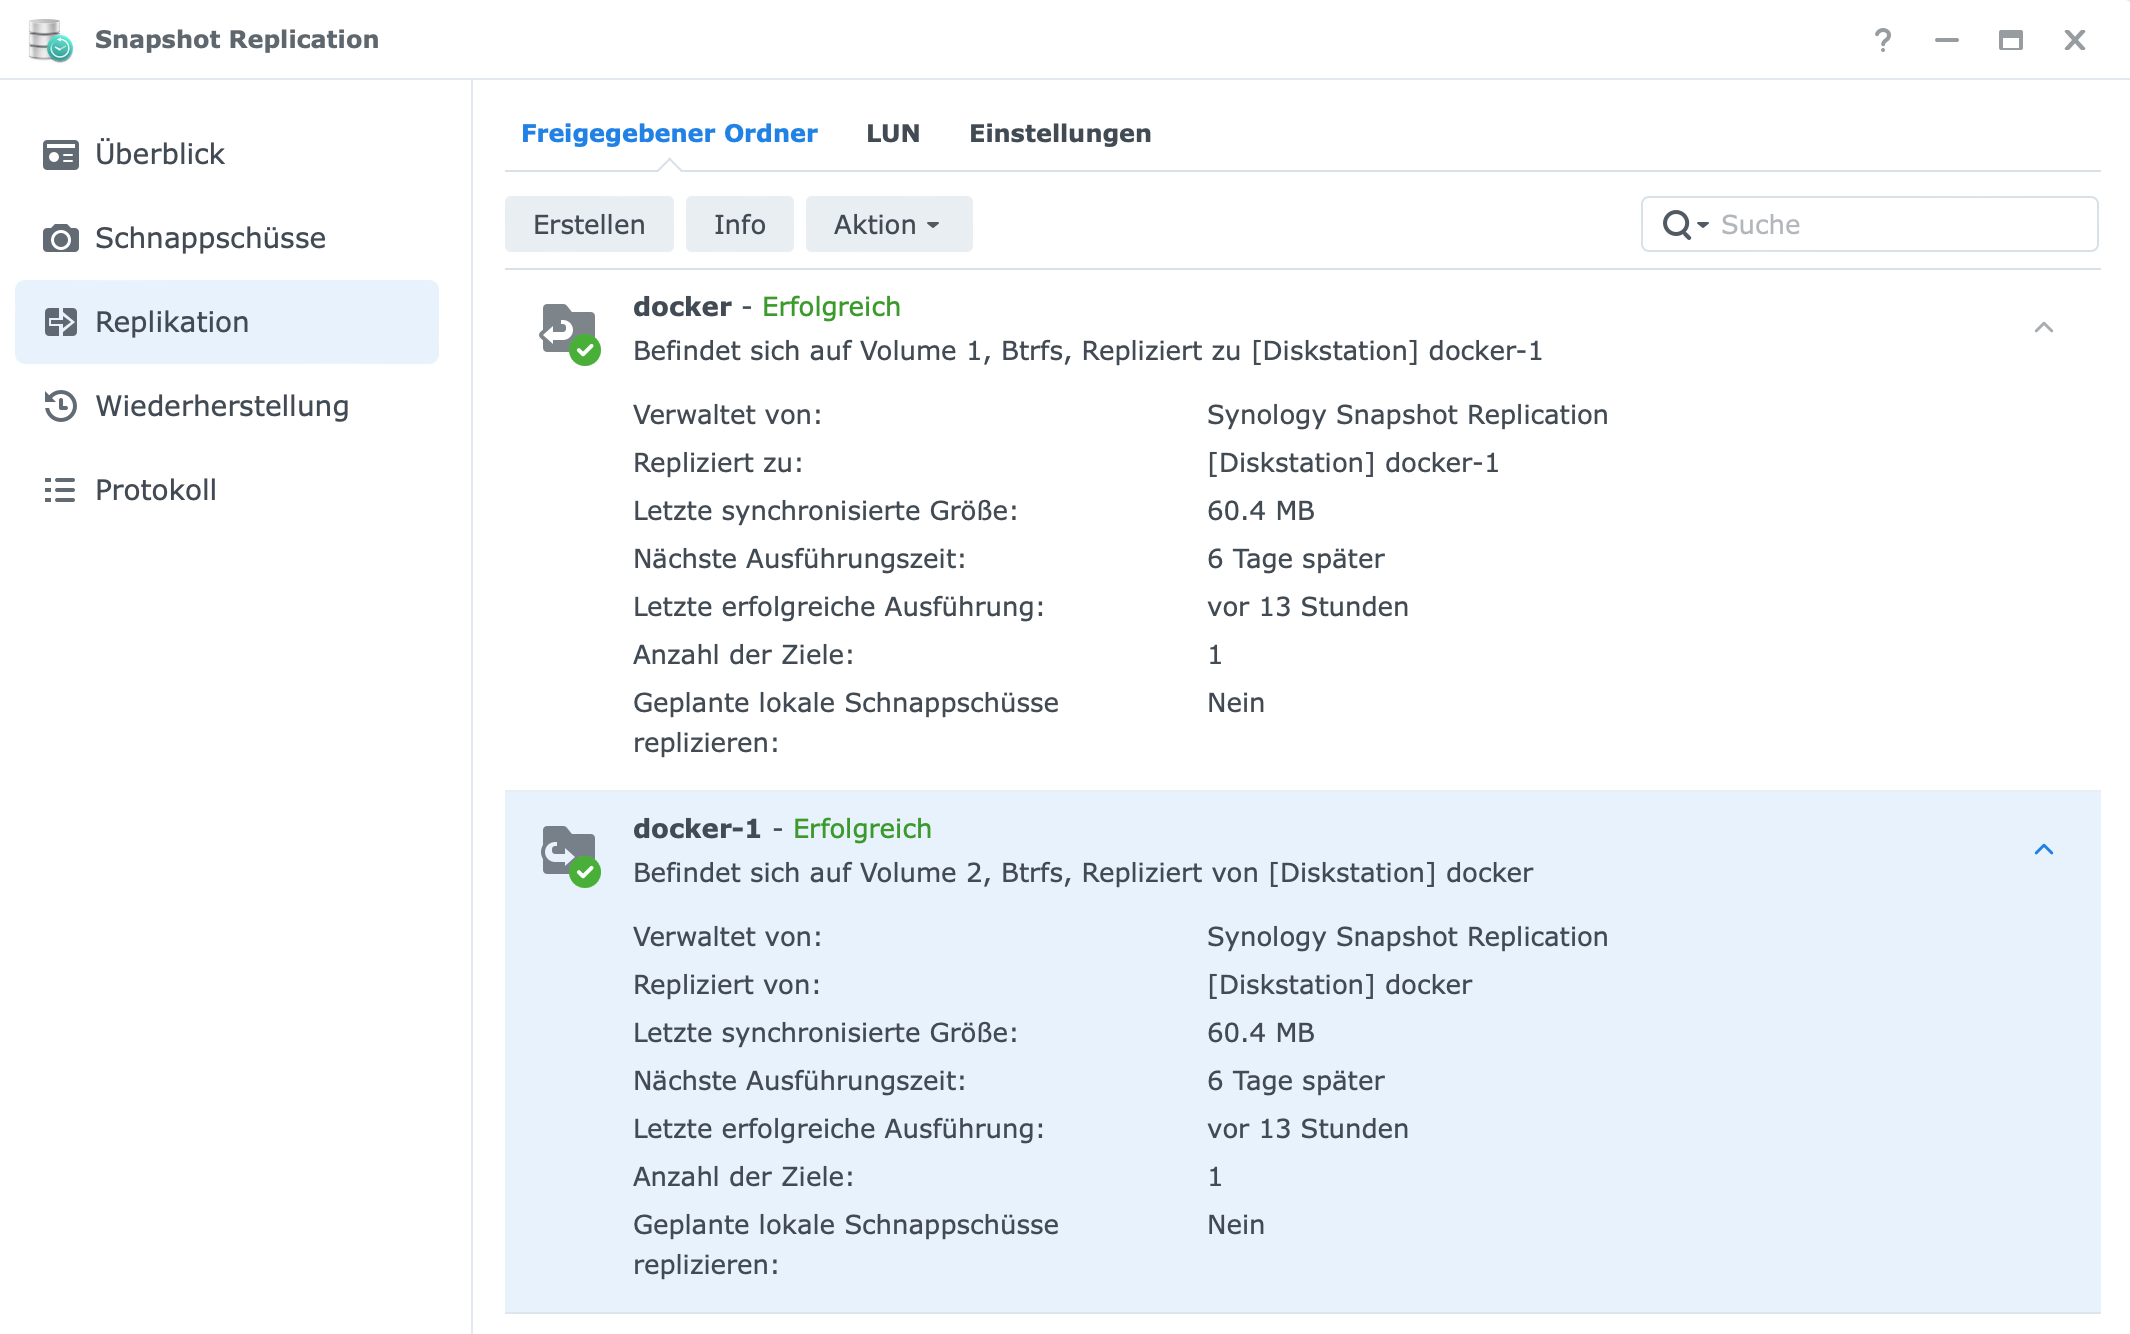
Task: Click the Snapshot Replication app icon
Action: click(x=50, y=40)
